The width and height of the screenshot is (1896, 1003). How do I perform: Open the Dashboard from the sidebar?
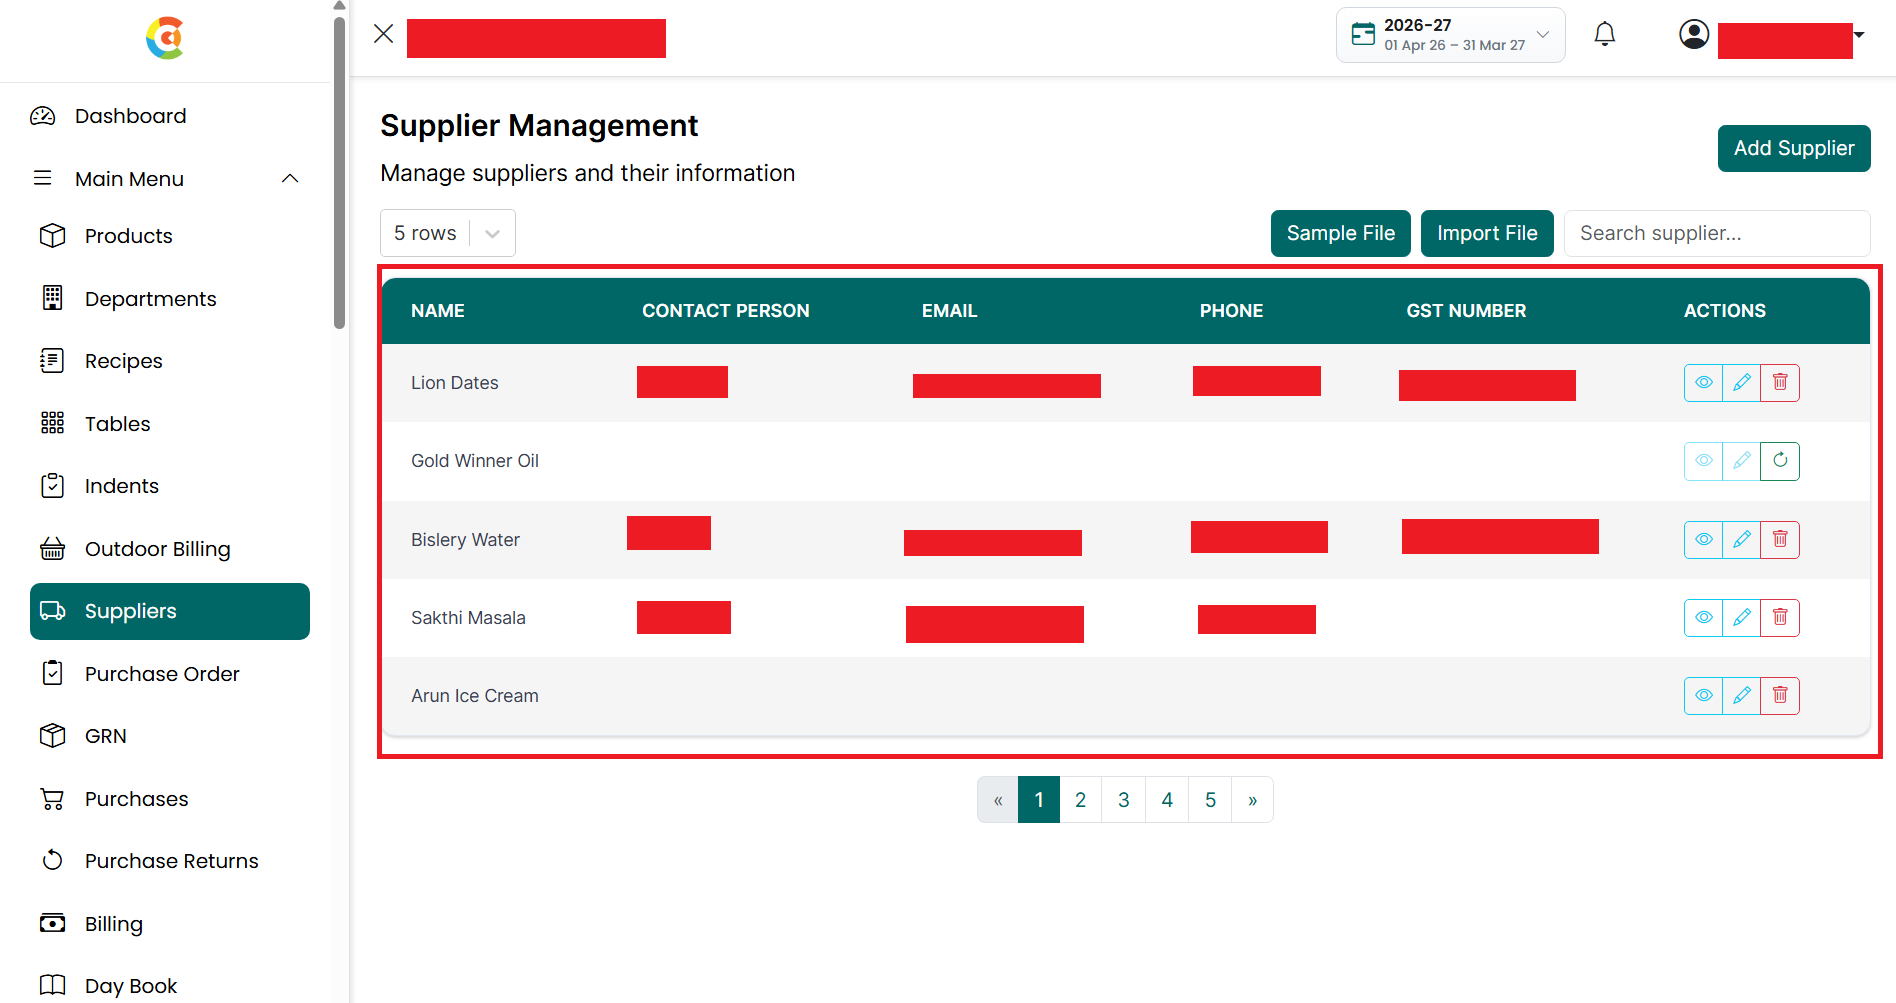click(x=169, y=116)
